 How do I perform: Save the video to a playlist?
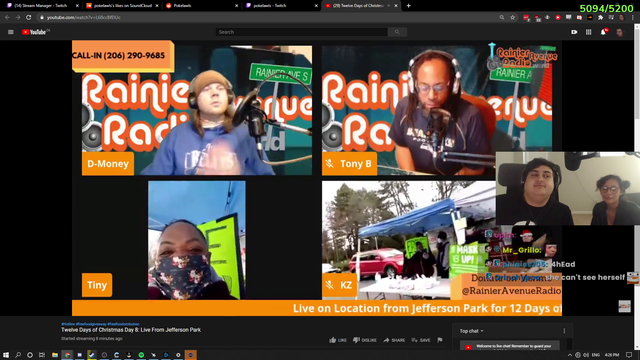(421, 340)
